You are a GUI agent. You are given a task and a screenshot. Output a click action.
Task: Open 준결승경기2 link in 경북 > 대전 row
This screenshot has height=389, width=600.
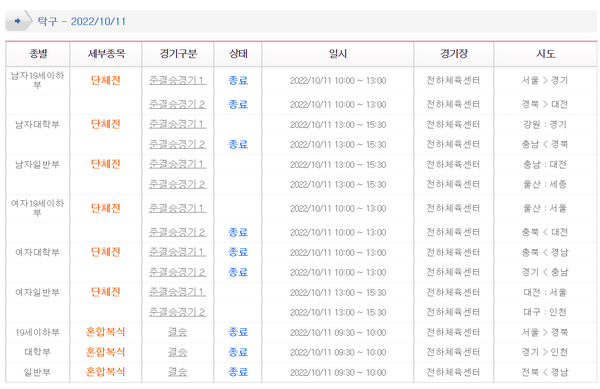coord(177,104)
